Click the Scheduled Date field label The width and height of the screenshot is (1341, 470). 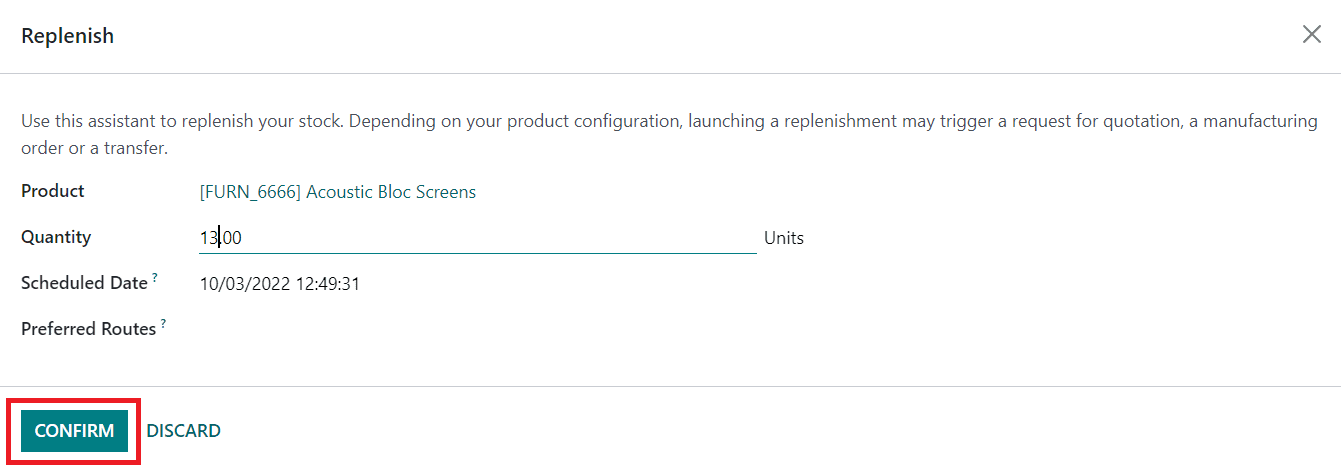[x=84, y=283]
